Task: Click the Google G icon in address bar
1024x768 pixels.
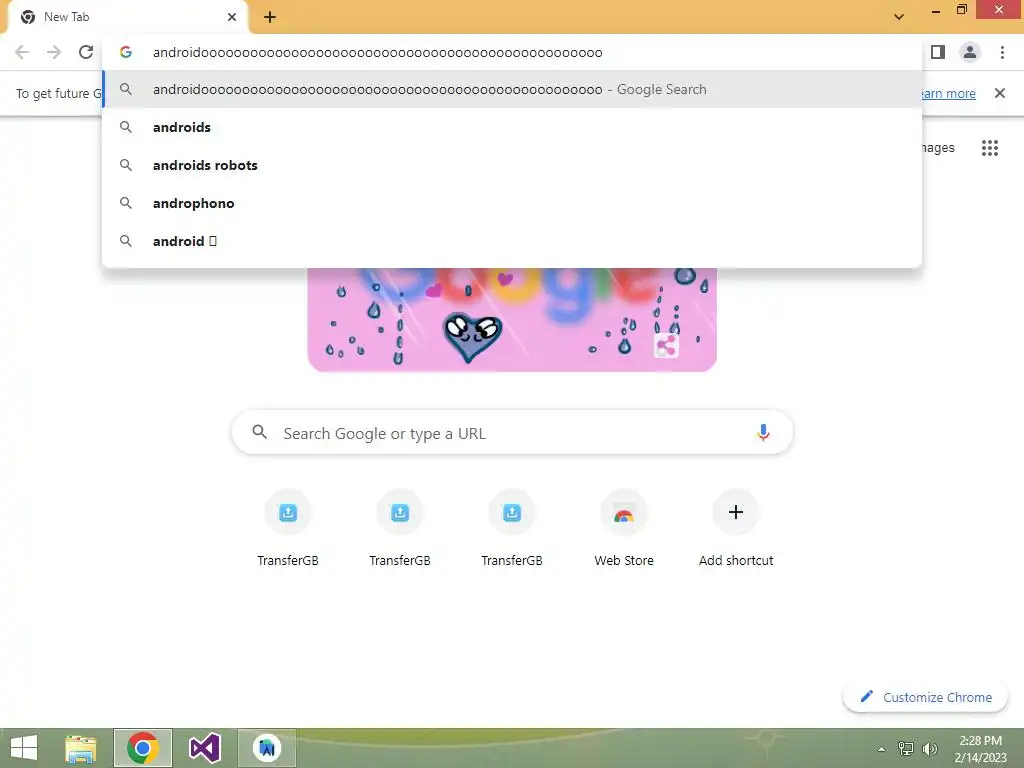Action: click(x=126, y=52)
